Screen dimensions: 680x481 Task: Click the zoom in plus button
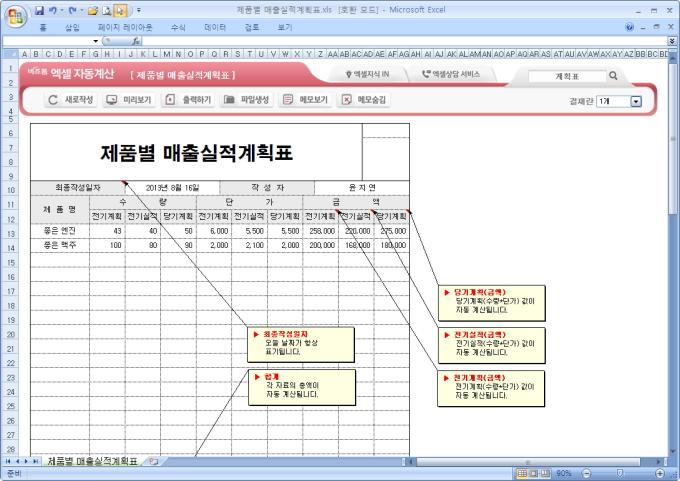[660, 473]
